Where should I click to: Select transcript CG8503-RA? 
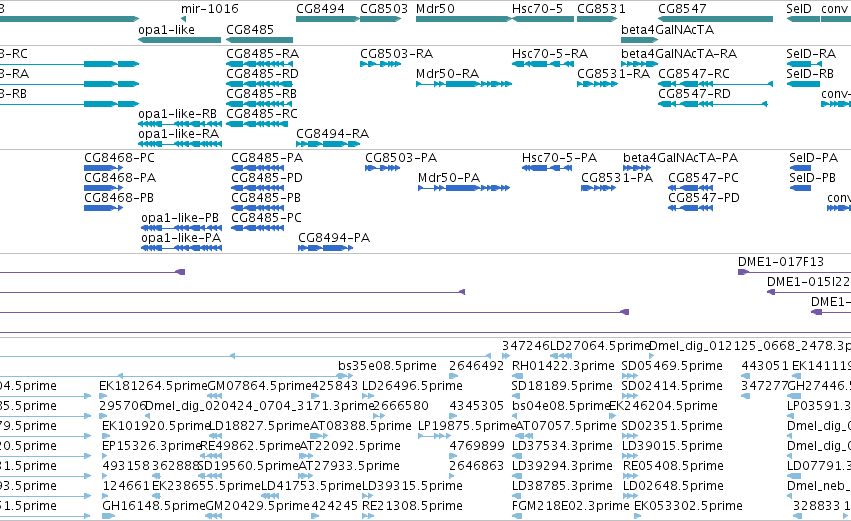click(380, 64)
